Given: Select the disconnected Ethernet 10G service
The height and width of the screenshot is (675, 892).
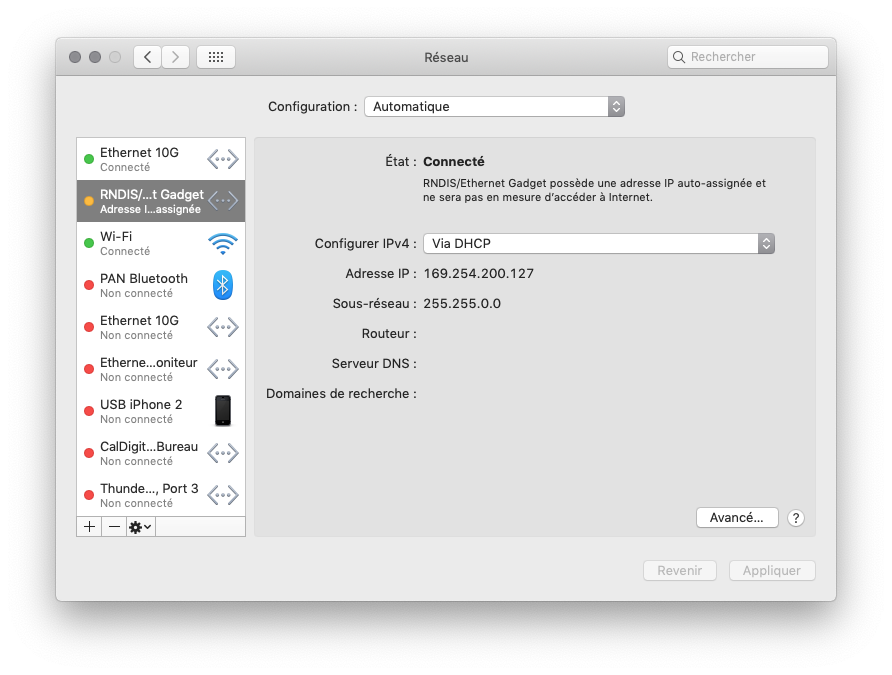Looking at the screenshot, I should click(161, 327).
